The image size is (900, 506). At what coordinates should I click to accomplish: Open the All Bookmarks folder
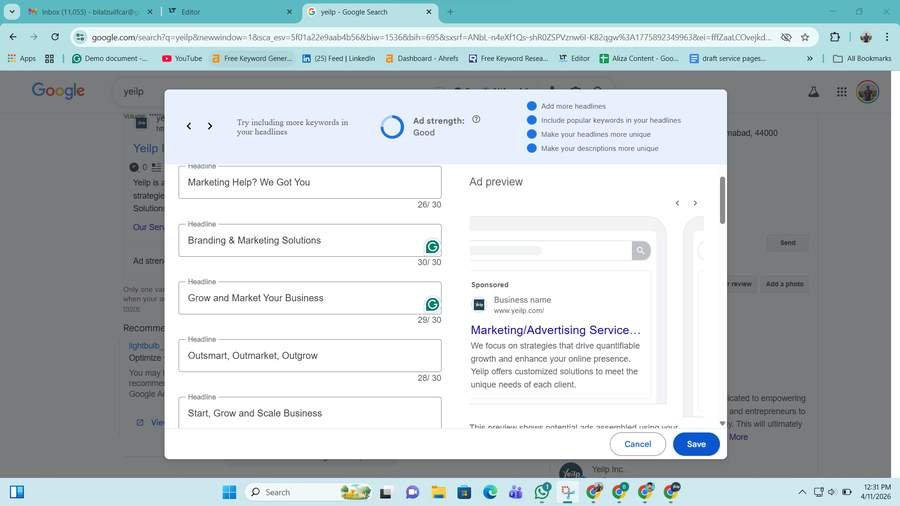[x=862, y=59]
